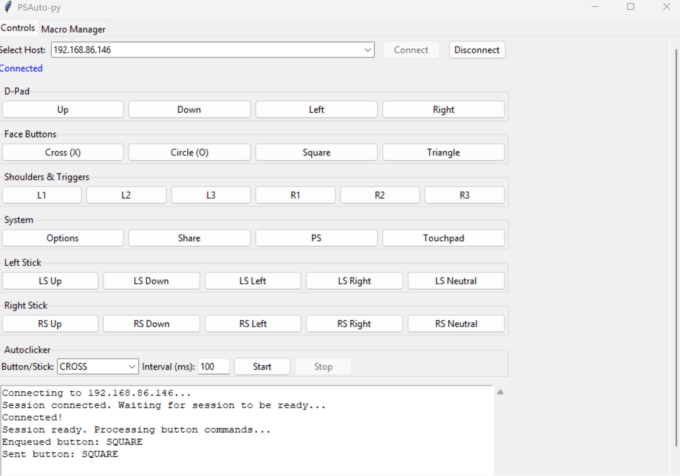Send D-Pad Right
Image resolution: width=680 pixels, height=476 pixels.
coord(443,110)
